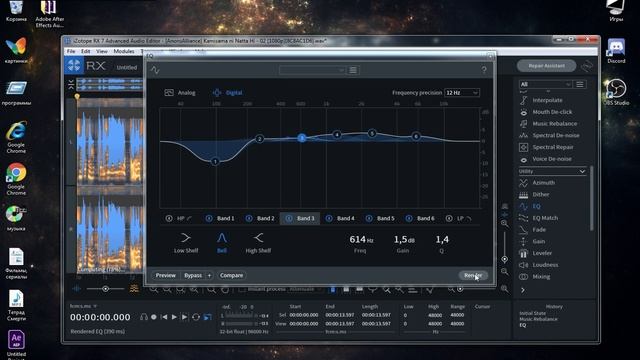
Task: Toggle loop playback in transport
Action: [196, 317]
